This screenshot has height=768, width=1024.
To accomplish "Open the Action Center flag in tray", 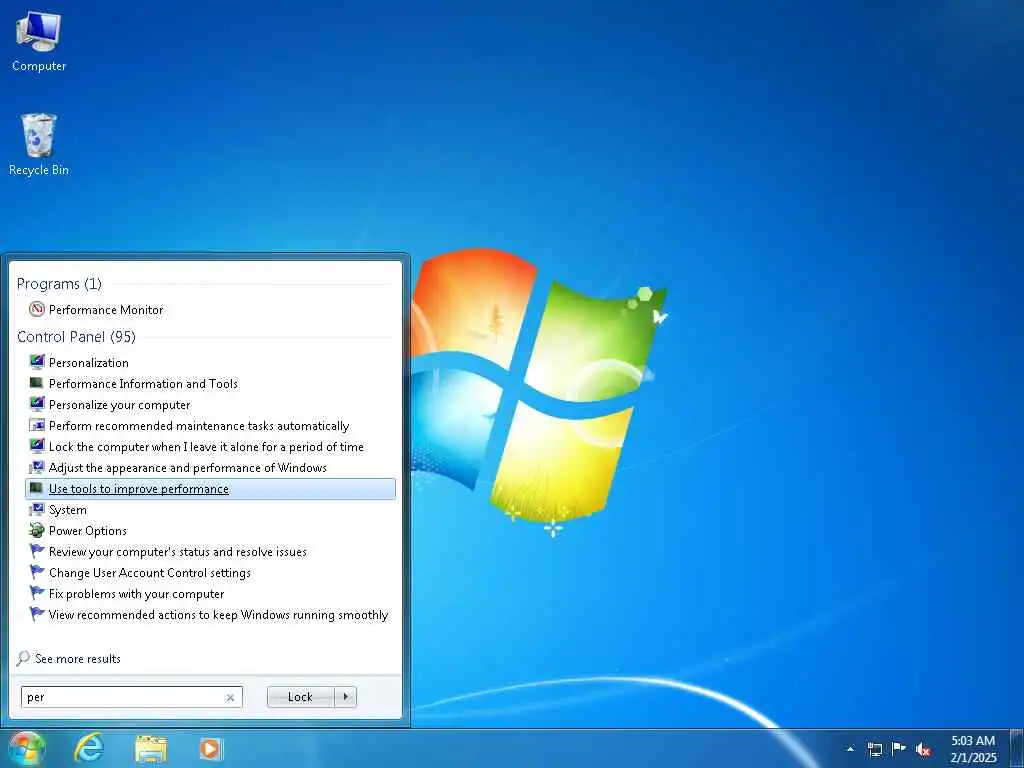I will (x=899, y=749).
